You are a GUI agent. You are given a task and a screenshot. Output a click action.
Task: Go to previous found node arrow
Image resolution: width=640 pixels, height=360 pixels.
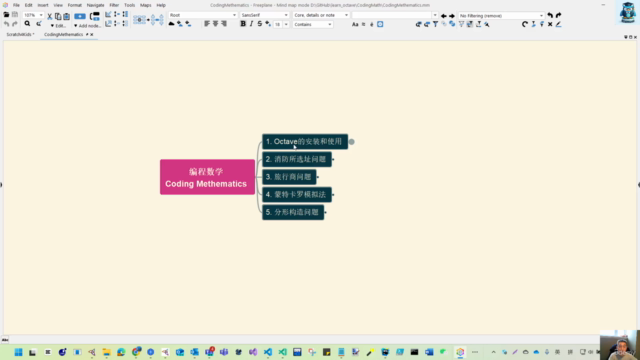444,16
